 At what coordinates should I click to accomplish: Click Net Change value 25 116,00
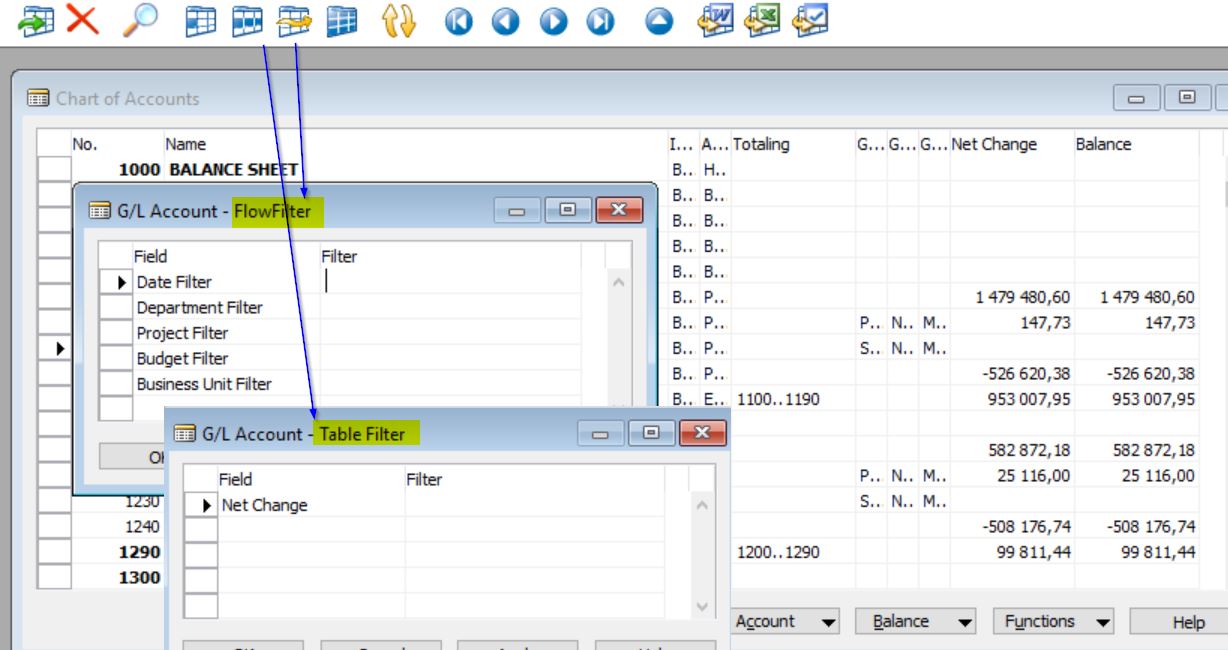[x=1033, y=475]
